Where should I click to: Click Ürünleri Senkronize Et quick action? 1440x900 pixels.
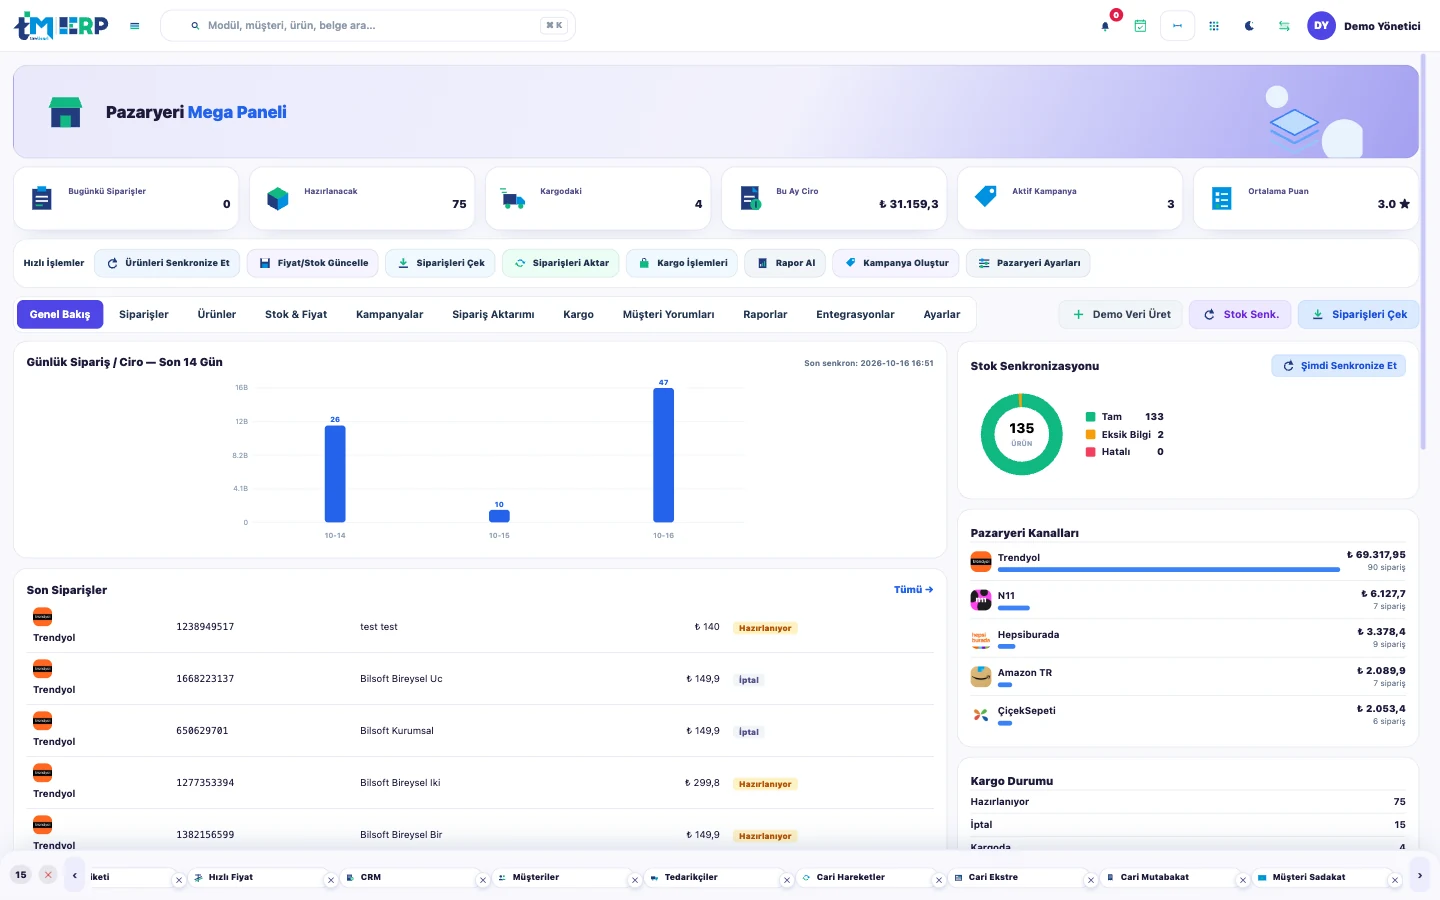coord(168,263)
